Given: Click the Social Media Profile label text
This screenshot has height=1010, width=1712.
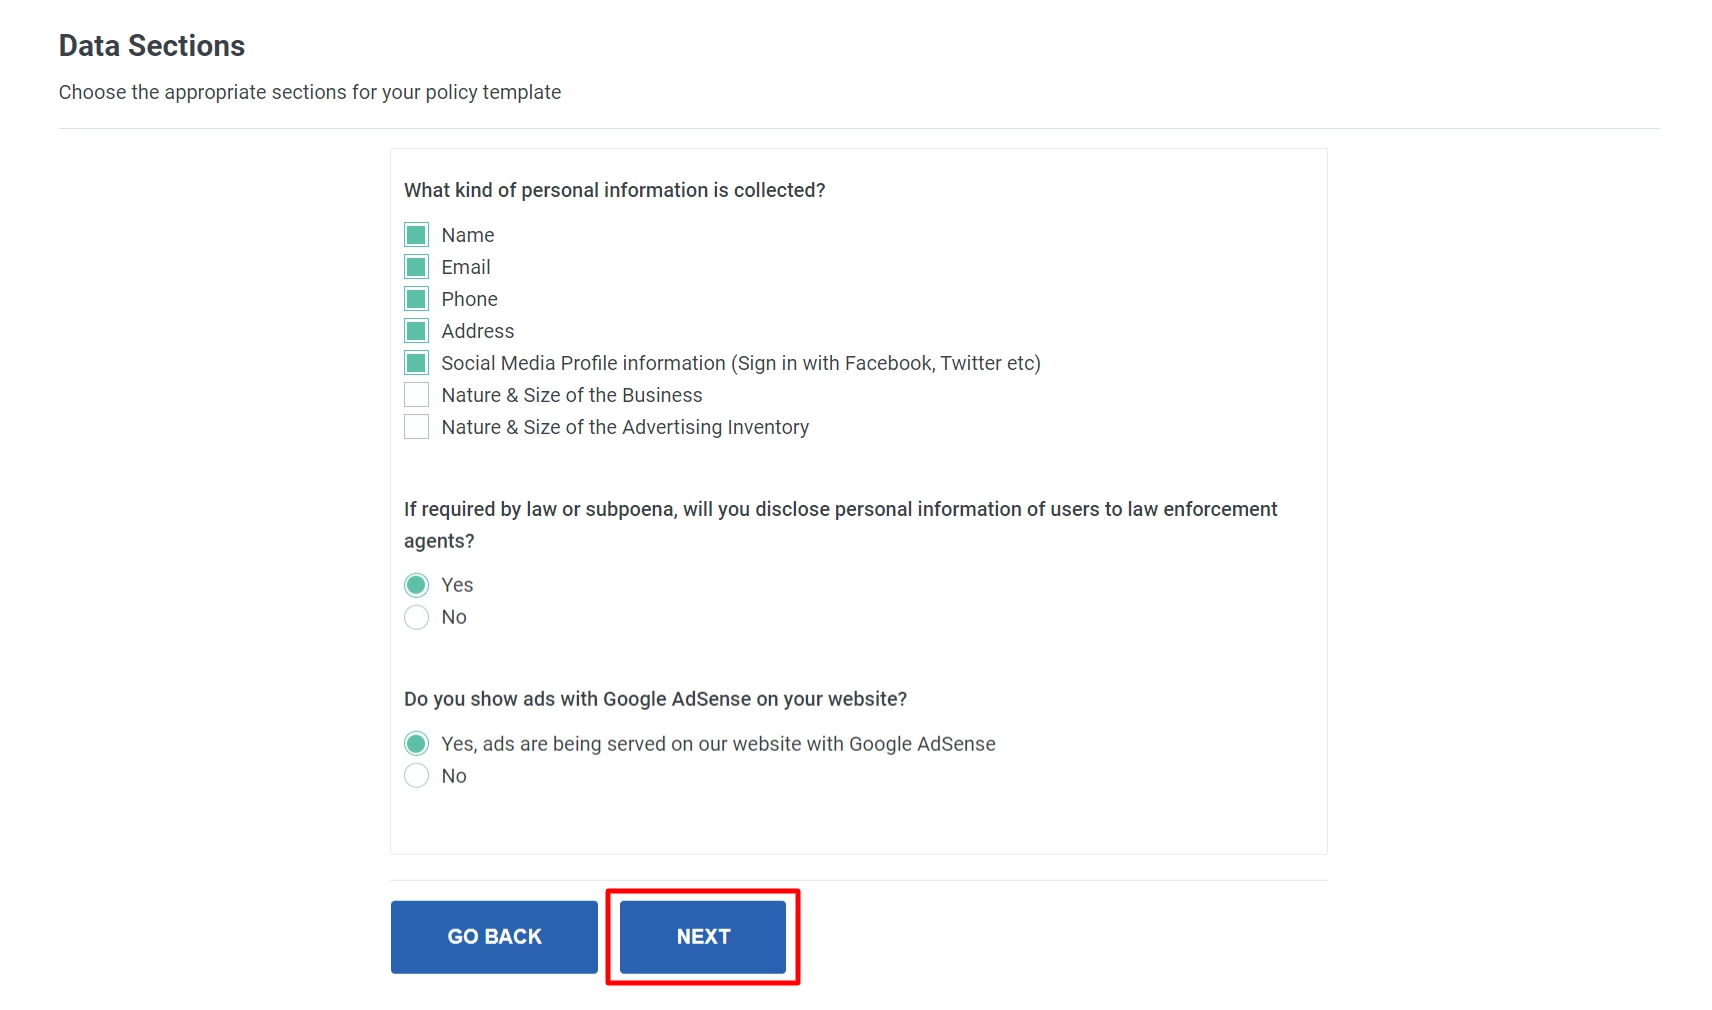Looking at the screenshot, I should point(740,362).
